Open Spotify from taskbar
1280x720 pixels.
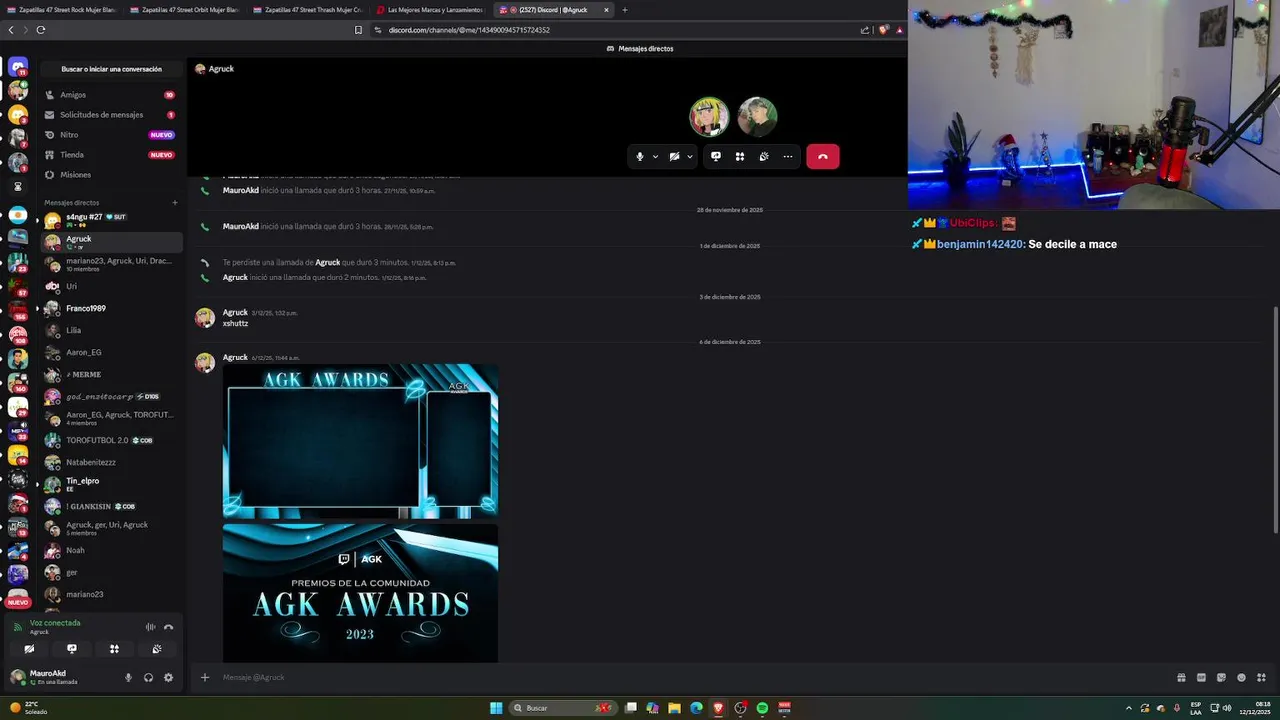(762, 708)
